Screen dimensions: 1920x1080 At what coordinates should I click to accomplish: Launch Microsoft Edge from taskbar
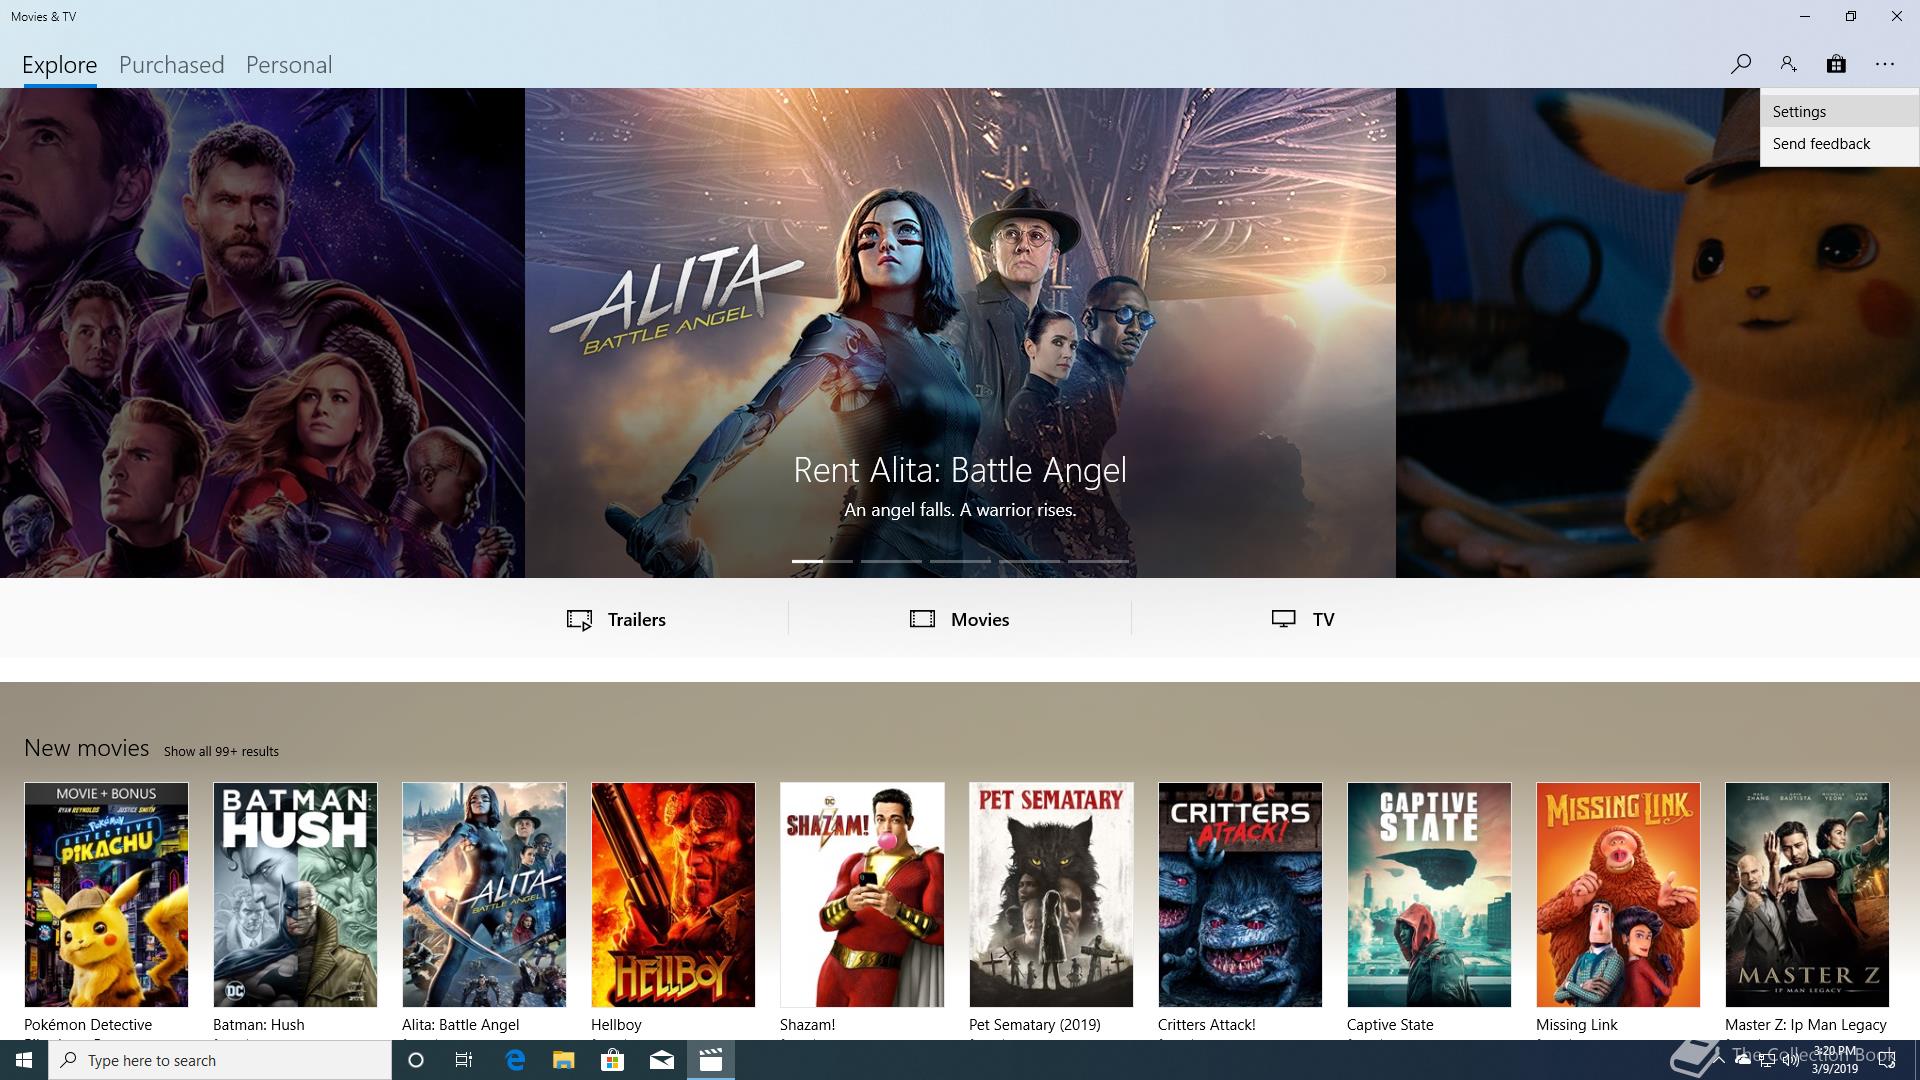pyautogui.click(x=515, y=1060)
